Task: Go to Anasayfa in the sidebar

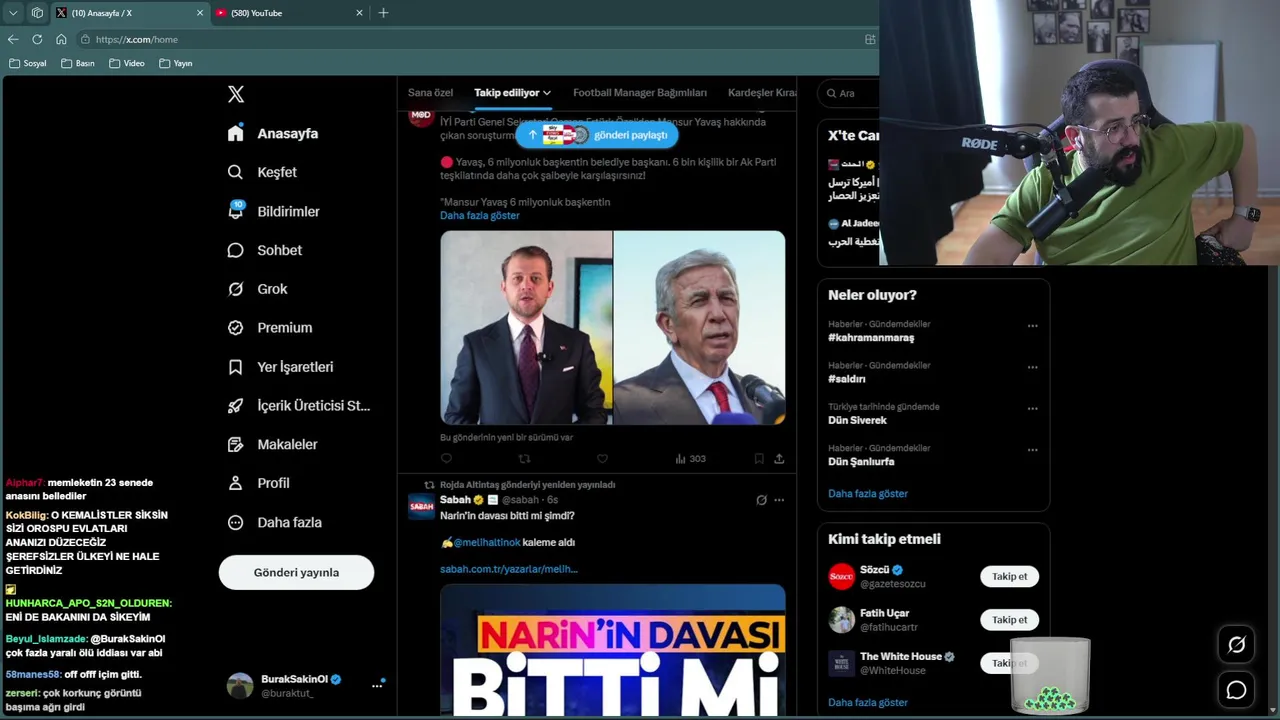Action: [273, 133]
